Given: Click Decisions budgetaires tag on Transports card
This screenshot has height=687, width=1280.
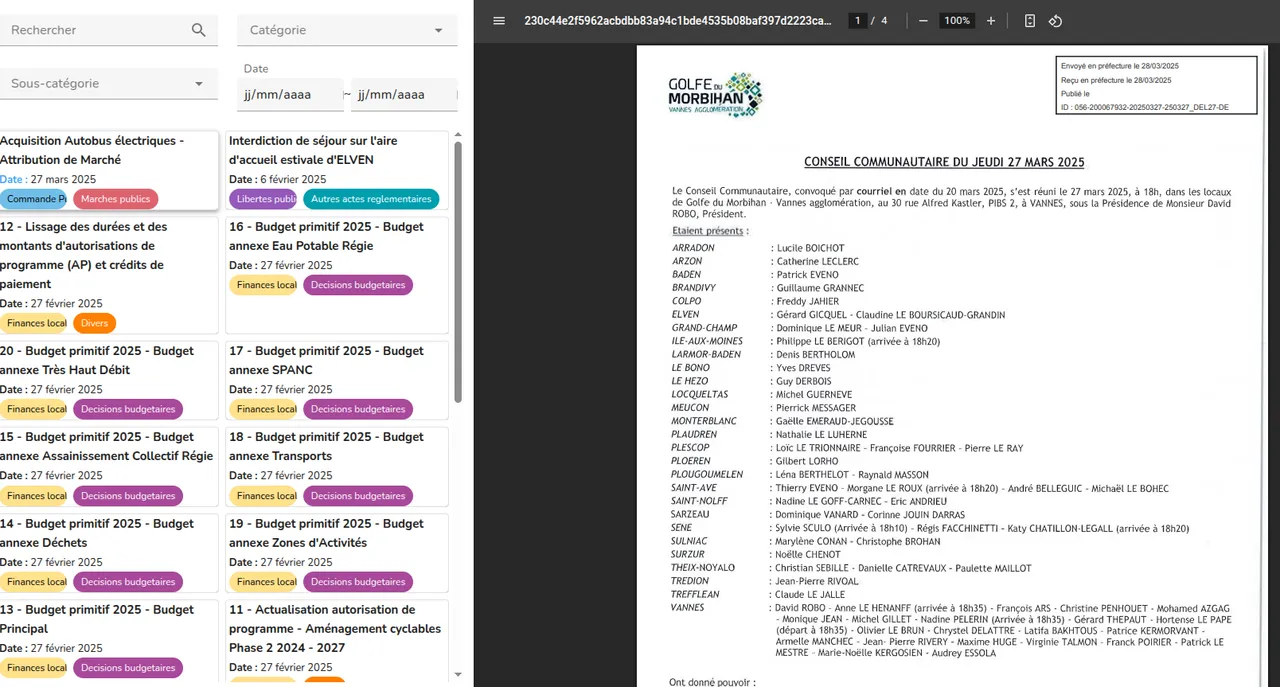Looking at the screenshot, I should click(358, 496).
